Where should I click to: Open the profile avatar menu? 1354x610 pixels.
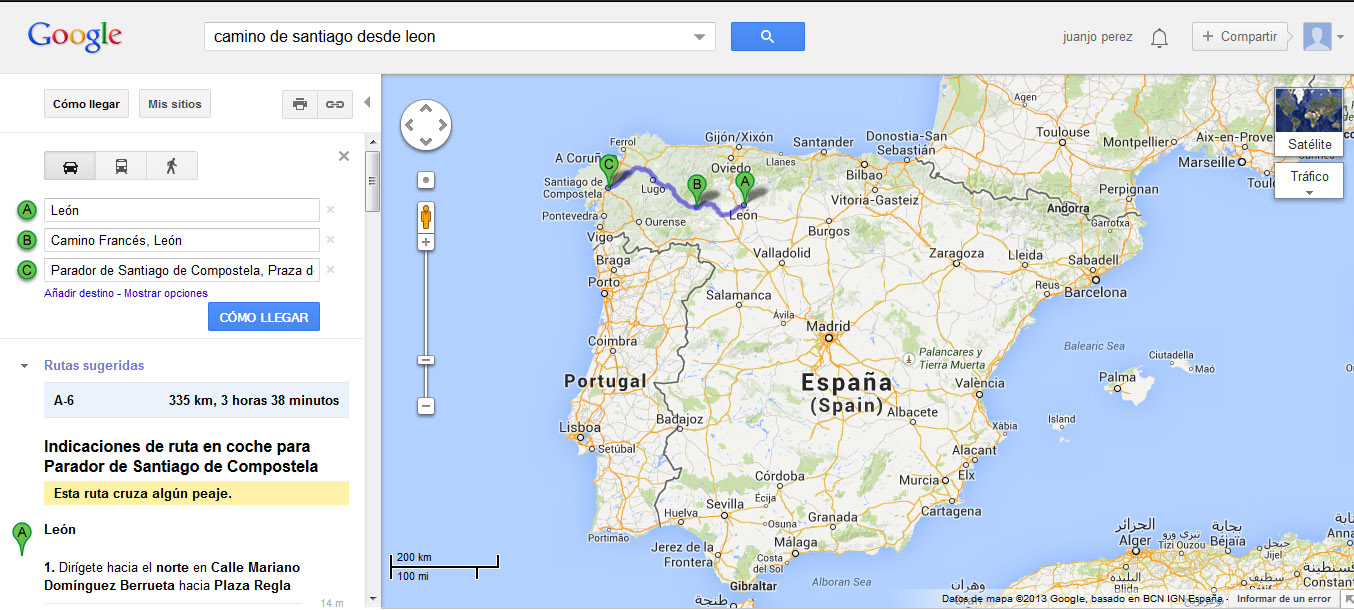[1323, 37]
